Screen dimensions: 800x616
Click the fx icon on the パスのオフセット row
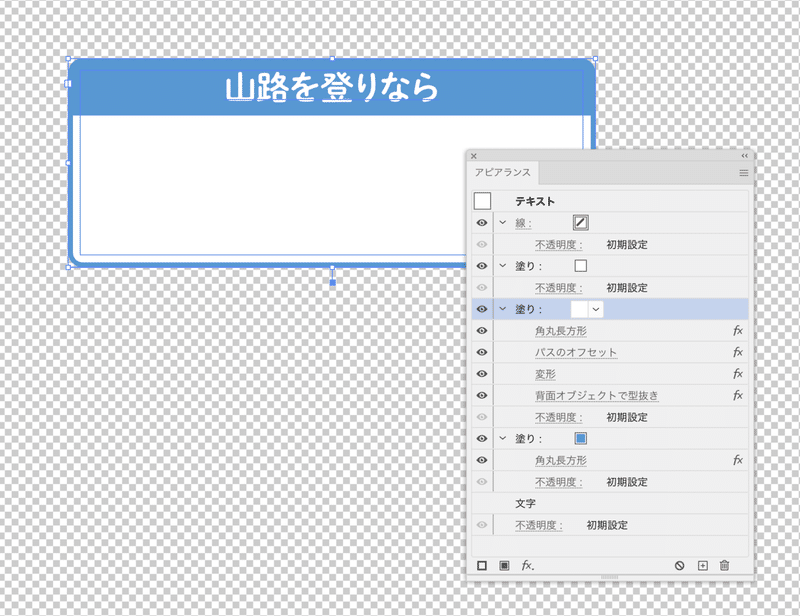pyautogui.click(x=738, y=352)
